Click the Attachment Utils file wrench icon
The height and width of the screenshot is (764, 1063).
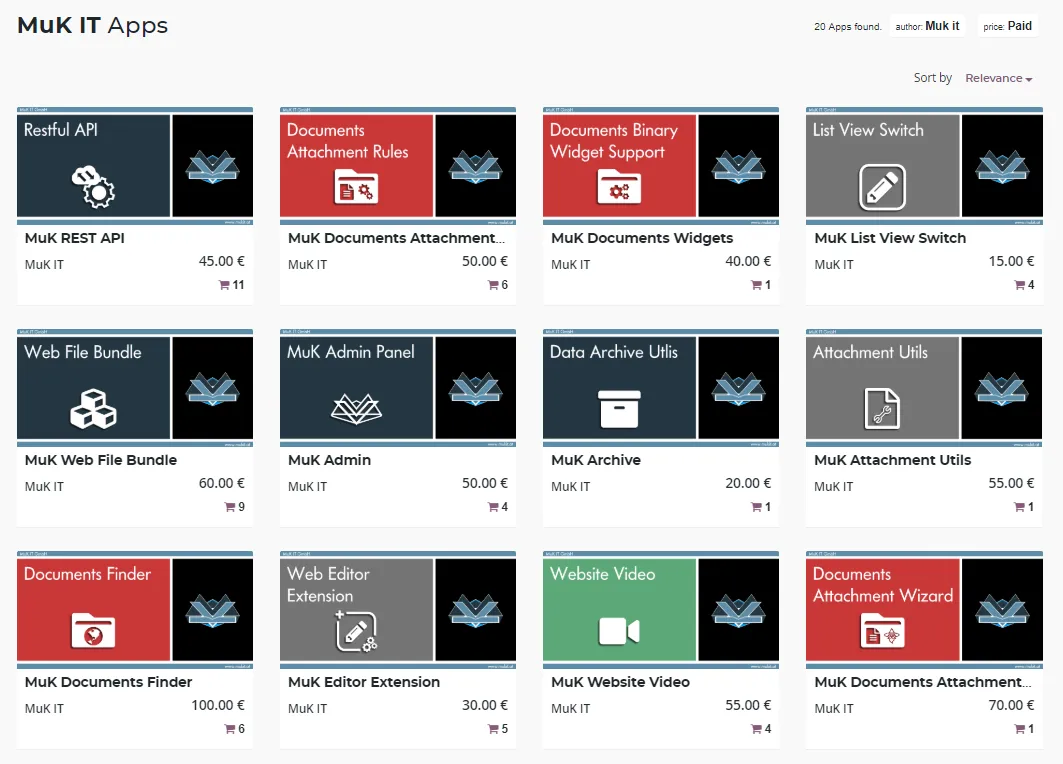(882, 409)
